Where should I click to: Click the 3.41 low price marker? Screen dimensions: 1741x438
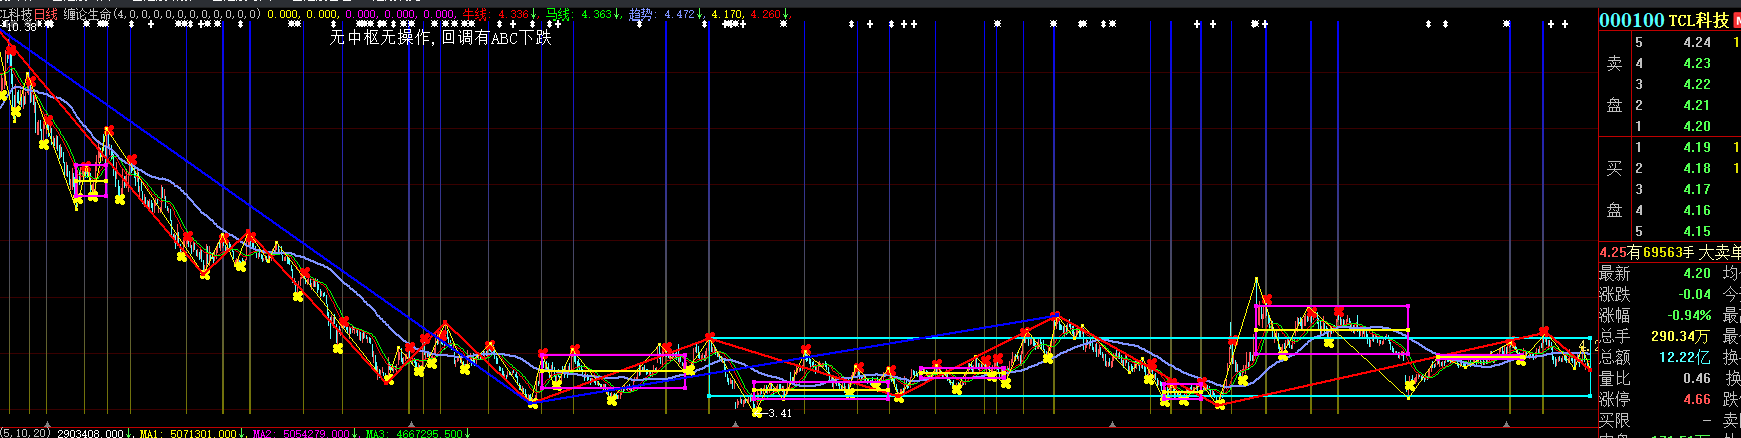[x=777, y=413]
